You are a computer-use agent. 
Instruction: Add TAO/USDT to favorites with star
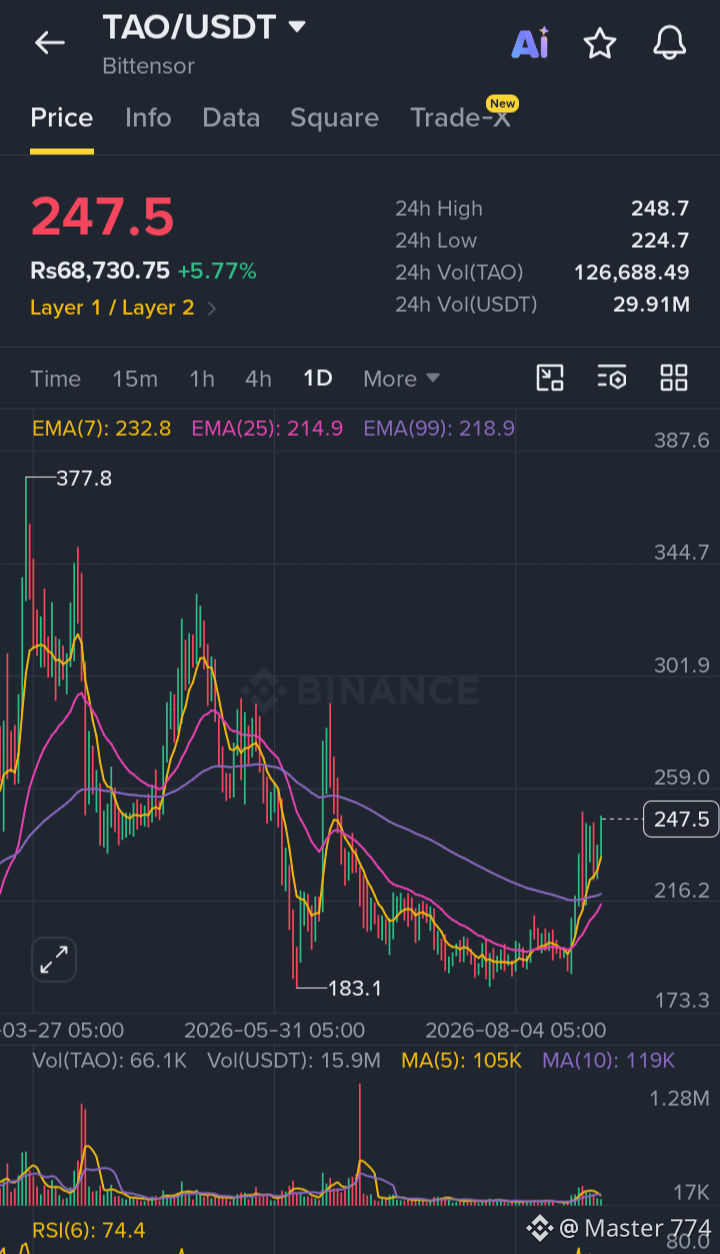pos(599,43)
